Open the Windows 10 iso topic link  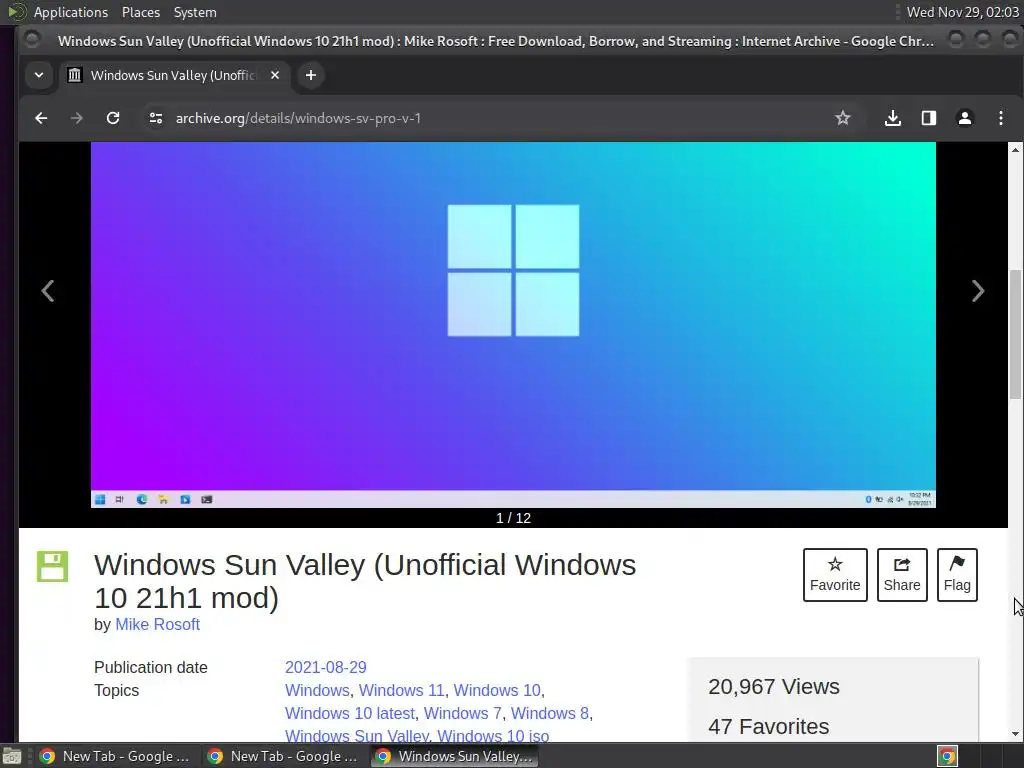tap(493, 735)
